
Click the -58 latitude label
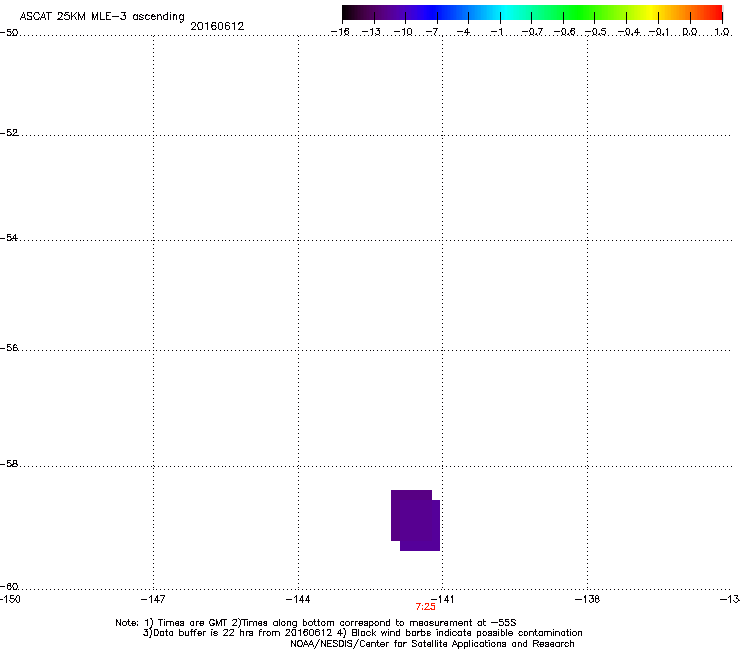coord(9,464)
